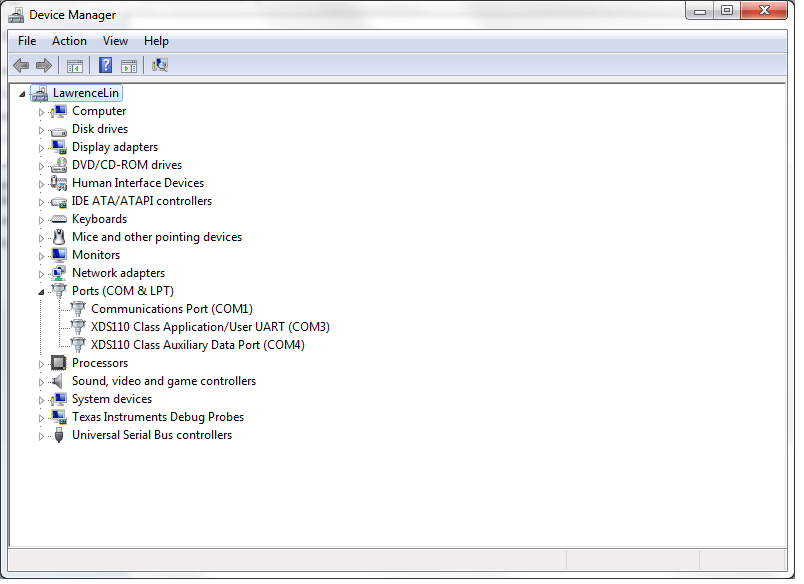Select XDS110 Class Application/User UART (COM3) label
804x584 pixels.
(x=210, y=327)
